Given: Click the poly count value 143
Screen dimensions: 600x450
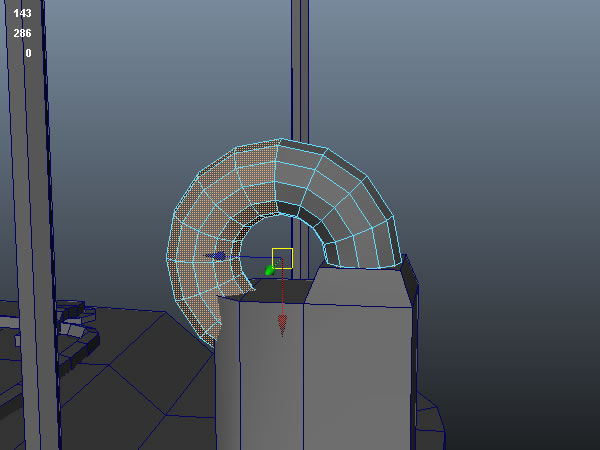Looking at the screenshot, I should pyautogui.click(x=22, y=13).
